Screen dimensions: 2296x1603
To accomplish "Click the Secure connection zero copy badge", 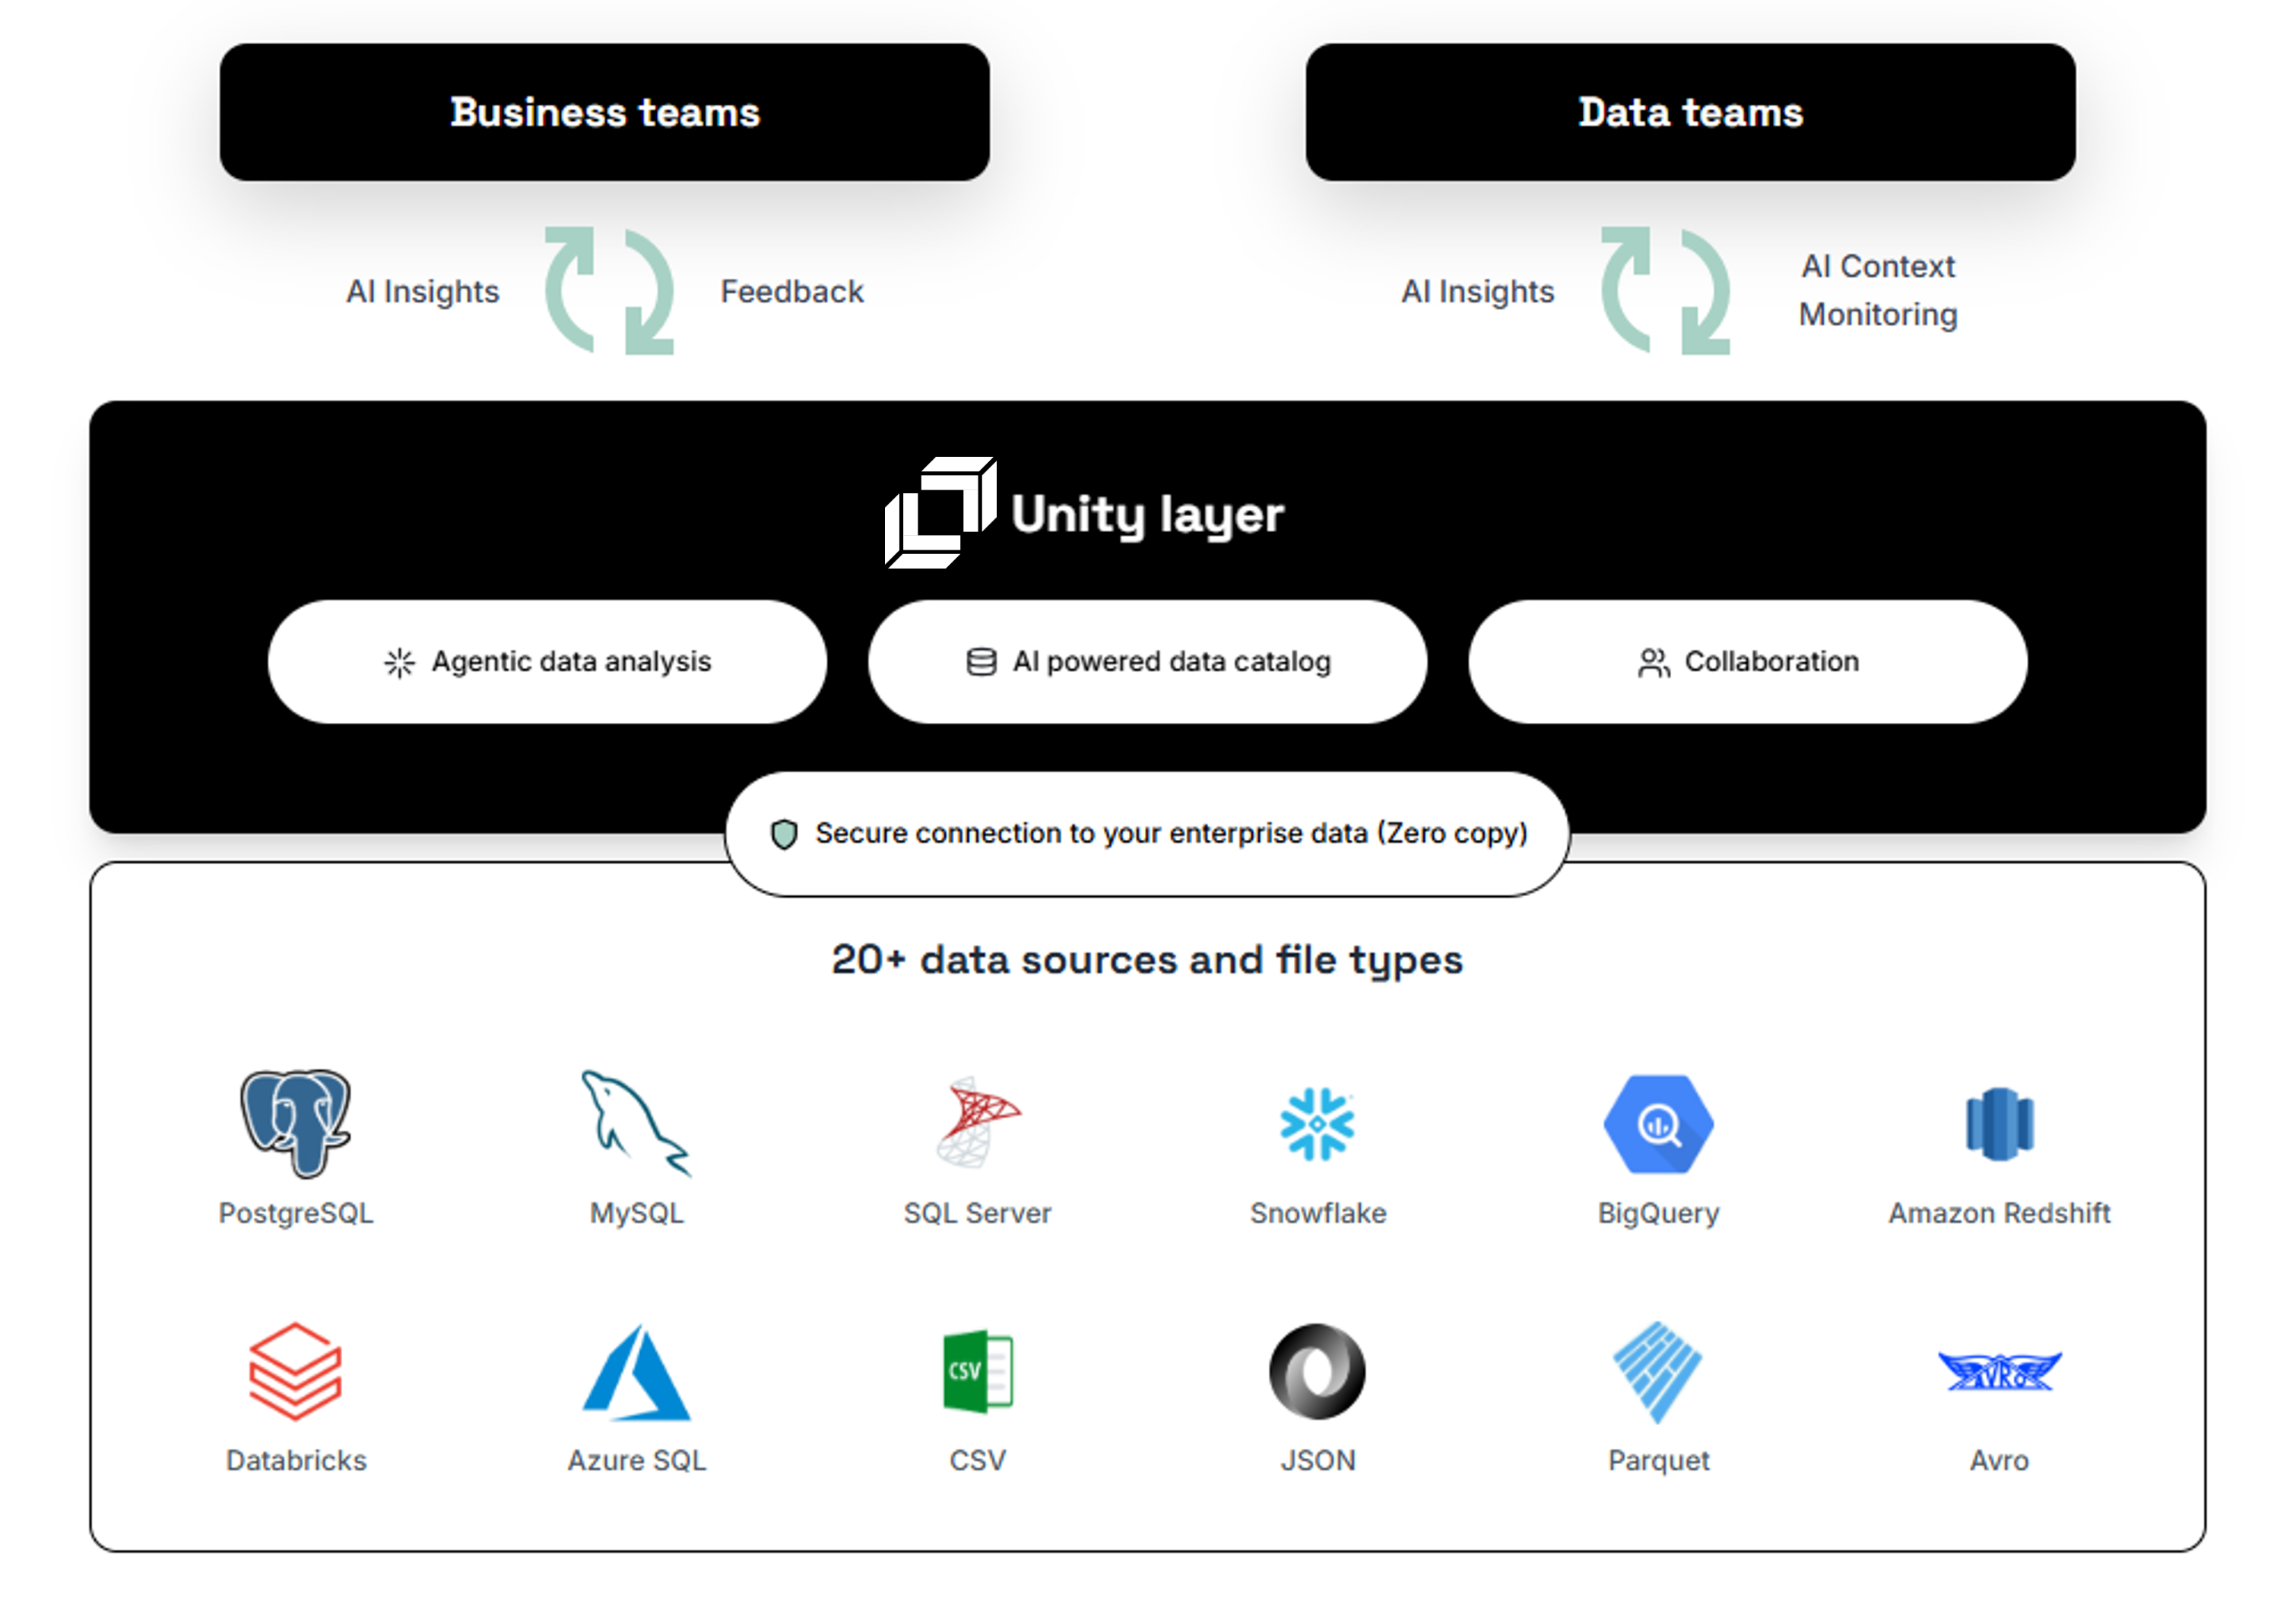I will 1147,833.
